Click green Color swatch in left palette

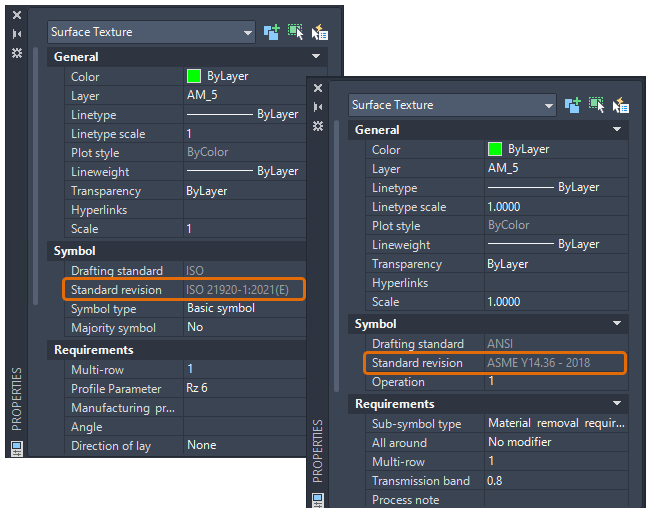[194, 76]
